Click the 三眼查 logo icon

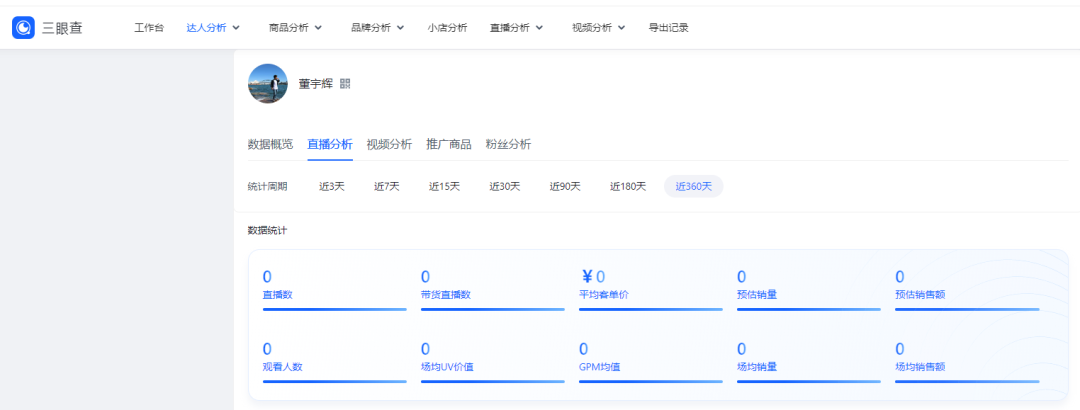point(23,28)
